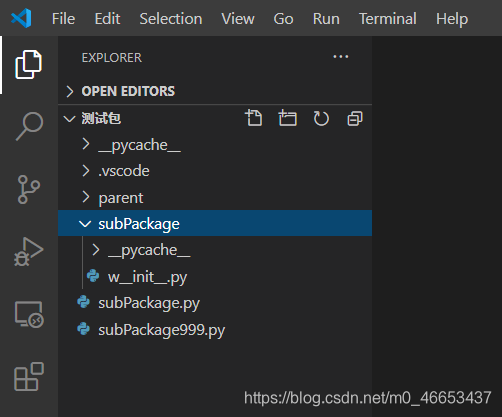Open the Help menu
Viewport: 502px width, 417px height.
pos(452,19)
